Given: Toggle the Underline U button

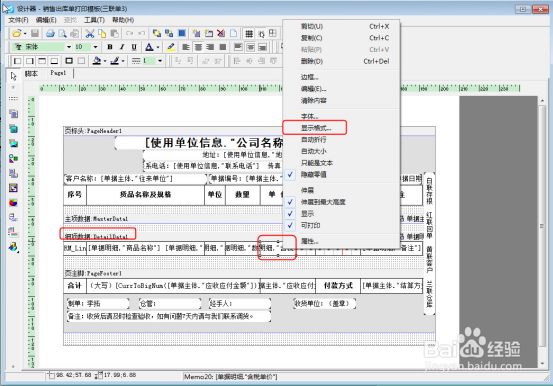Looking at the screenshot, I should point(134,47).
